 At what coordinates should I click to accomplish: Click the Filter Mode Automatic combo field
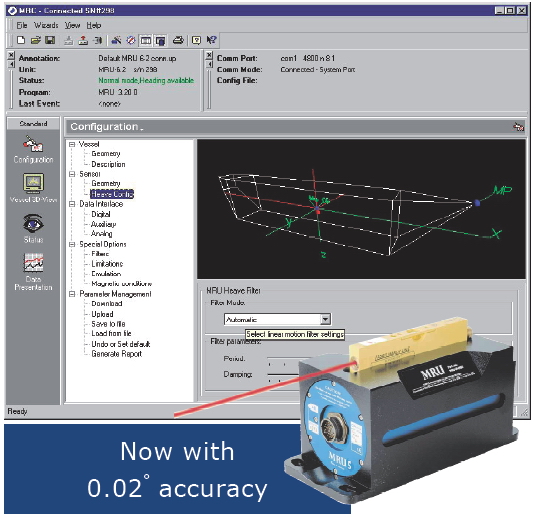(x=277, y=319)
